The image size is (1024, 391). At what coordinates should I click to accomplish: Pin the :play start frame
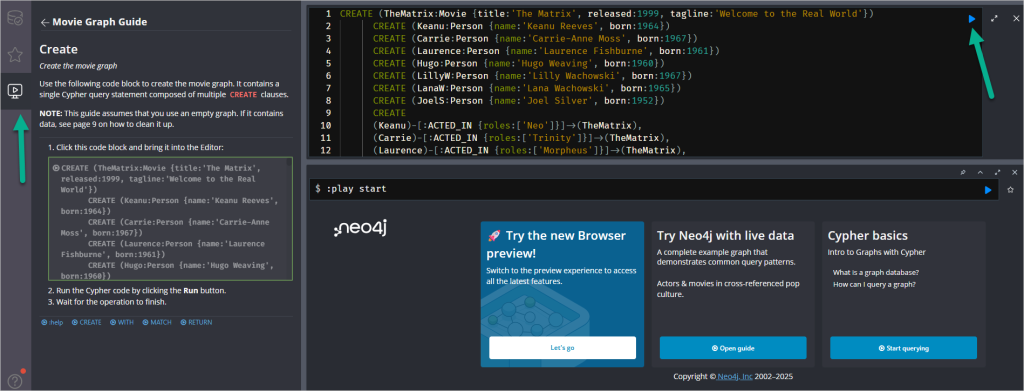[963, 172]
